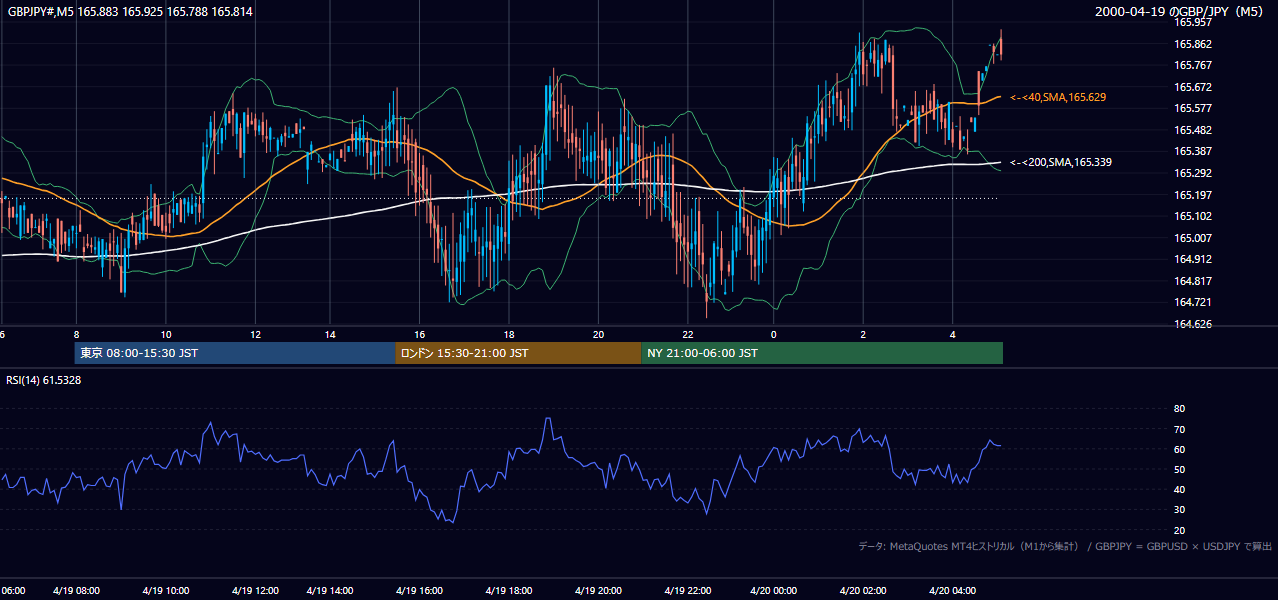The width and height of the screenshot is (1278, 600).
Task: Click price axis value 165.577
Action: click(1193, 108)
